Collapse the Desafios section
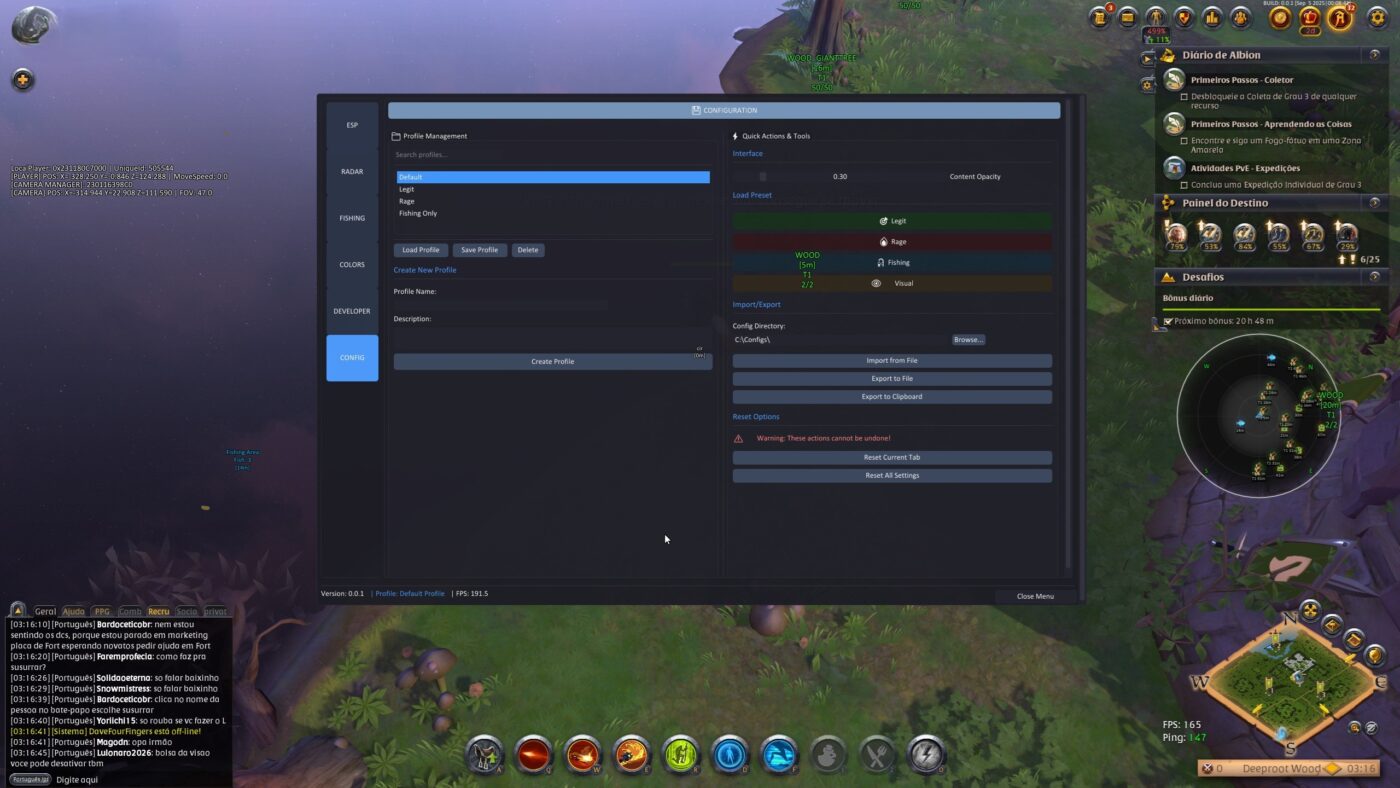 (1375, 277)
